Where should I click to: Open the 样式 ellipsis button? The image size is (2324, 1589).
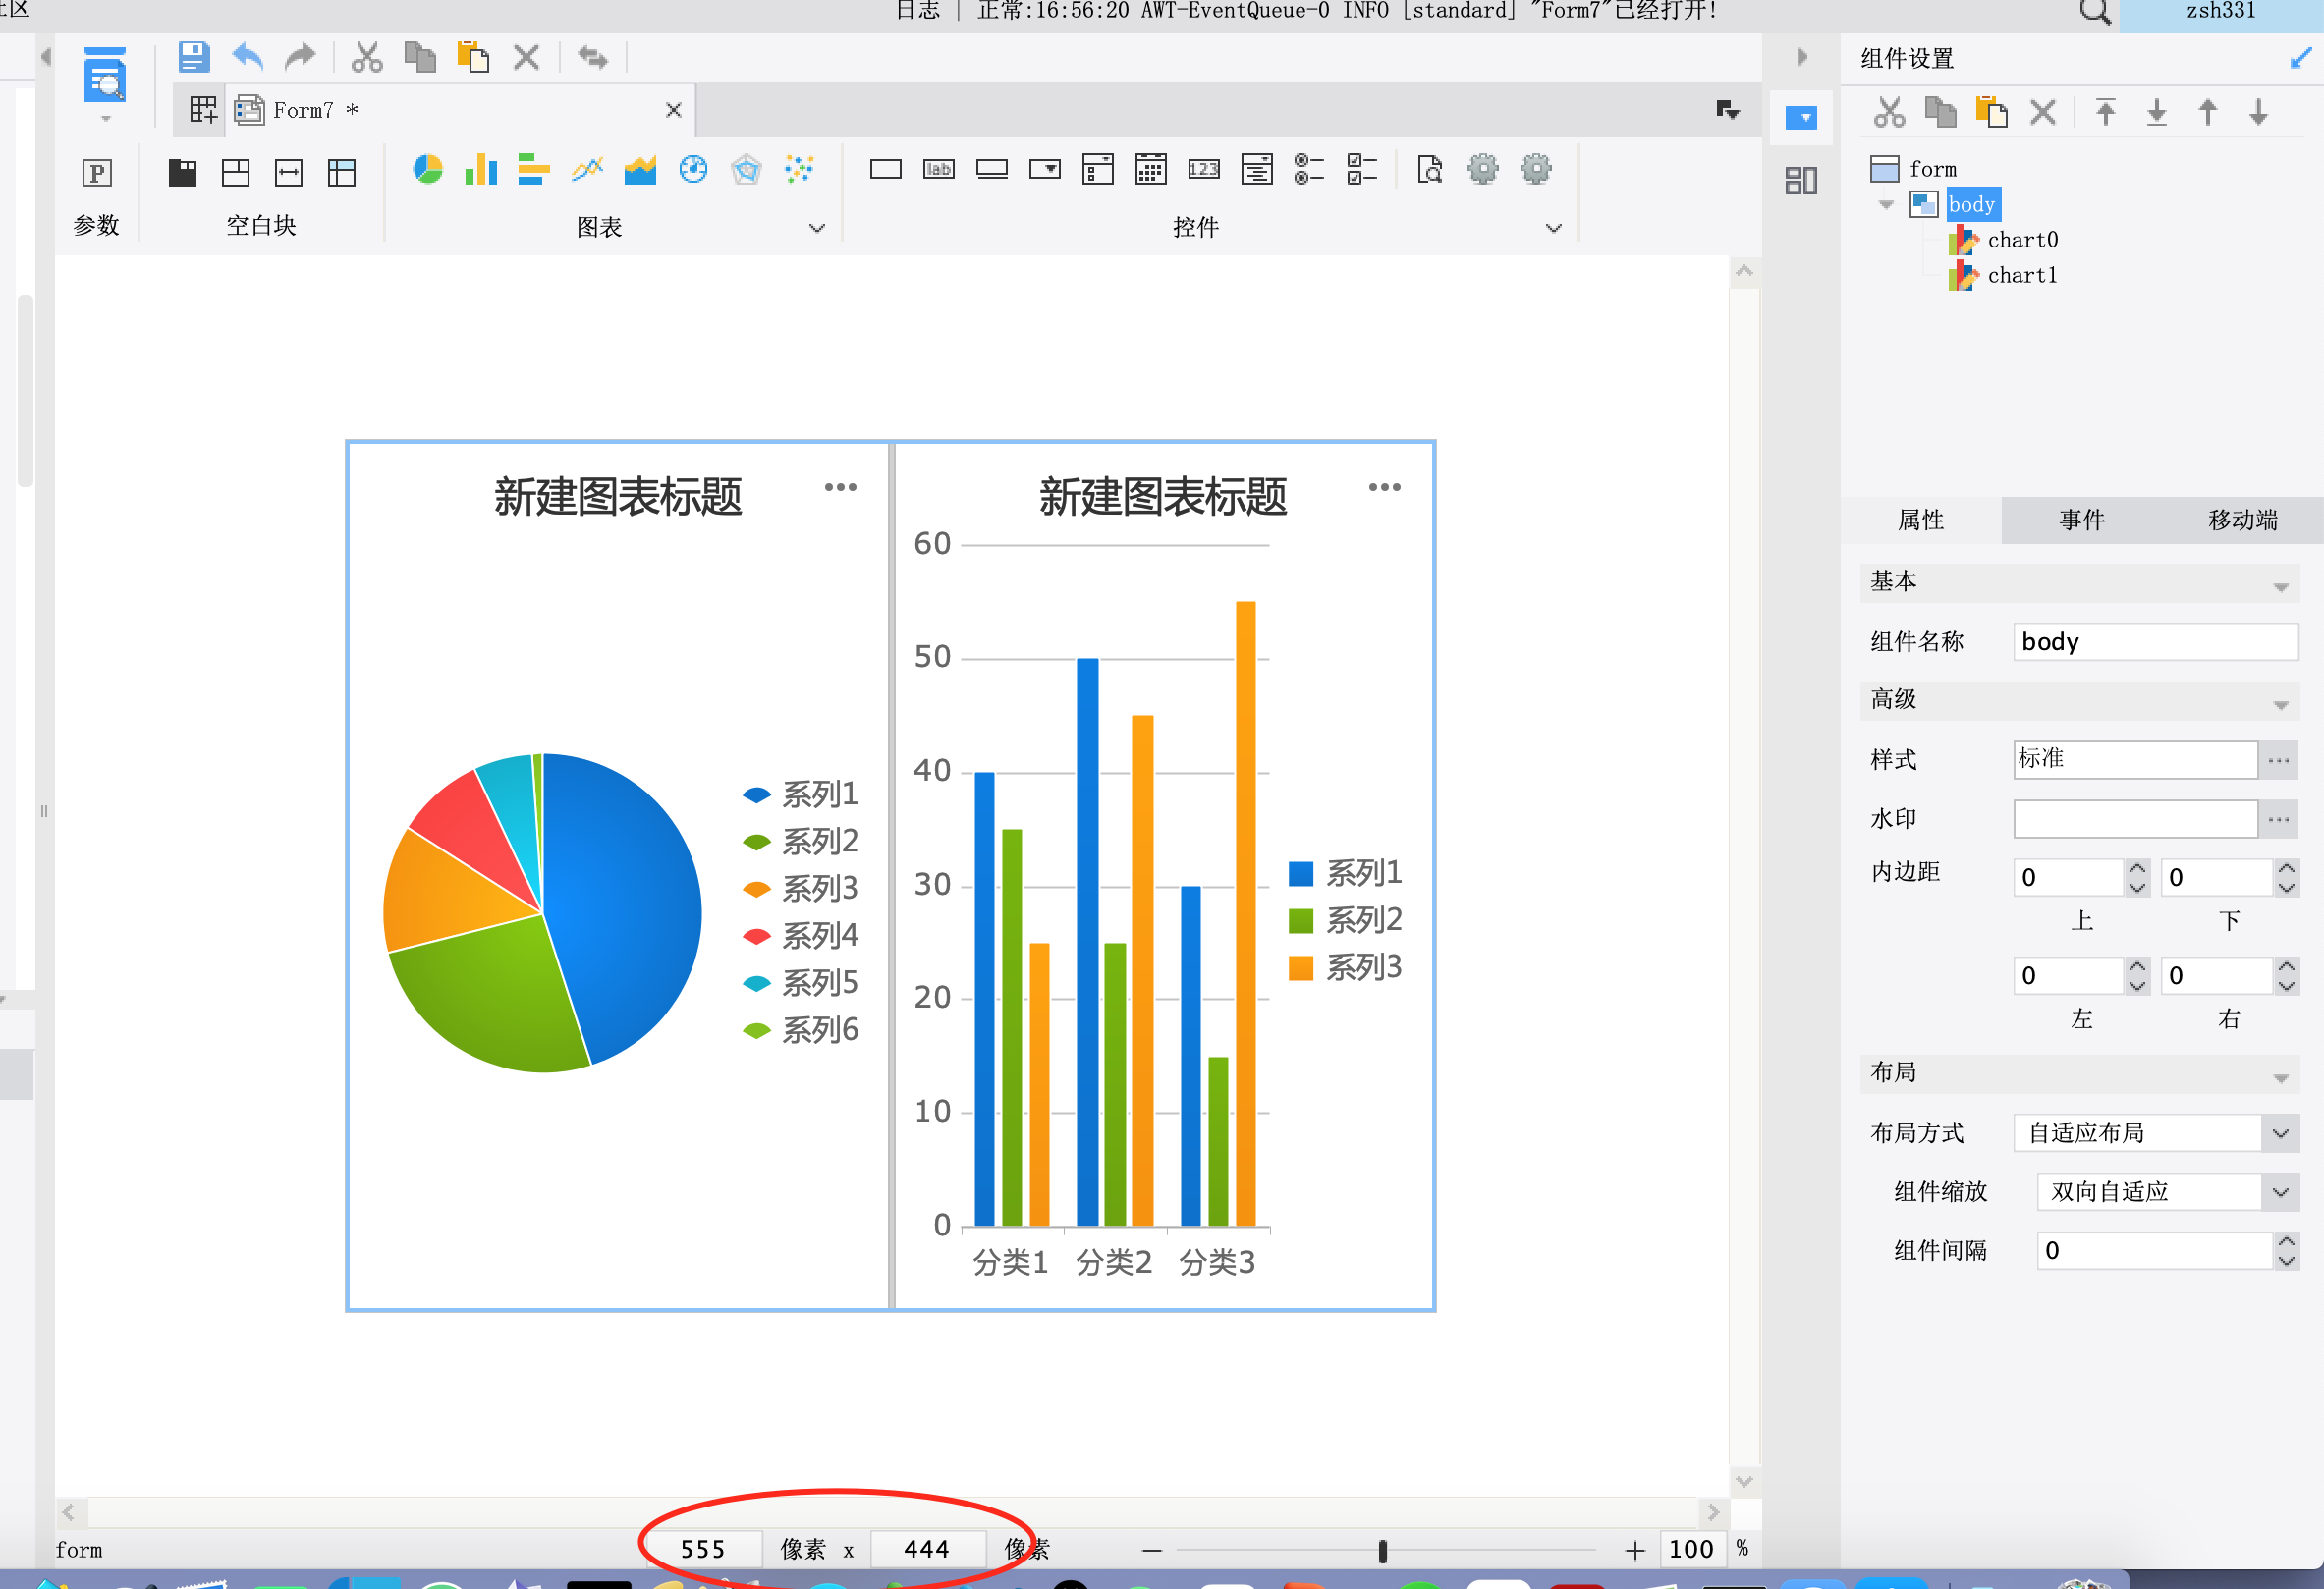[2279, 761]
